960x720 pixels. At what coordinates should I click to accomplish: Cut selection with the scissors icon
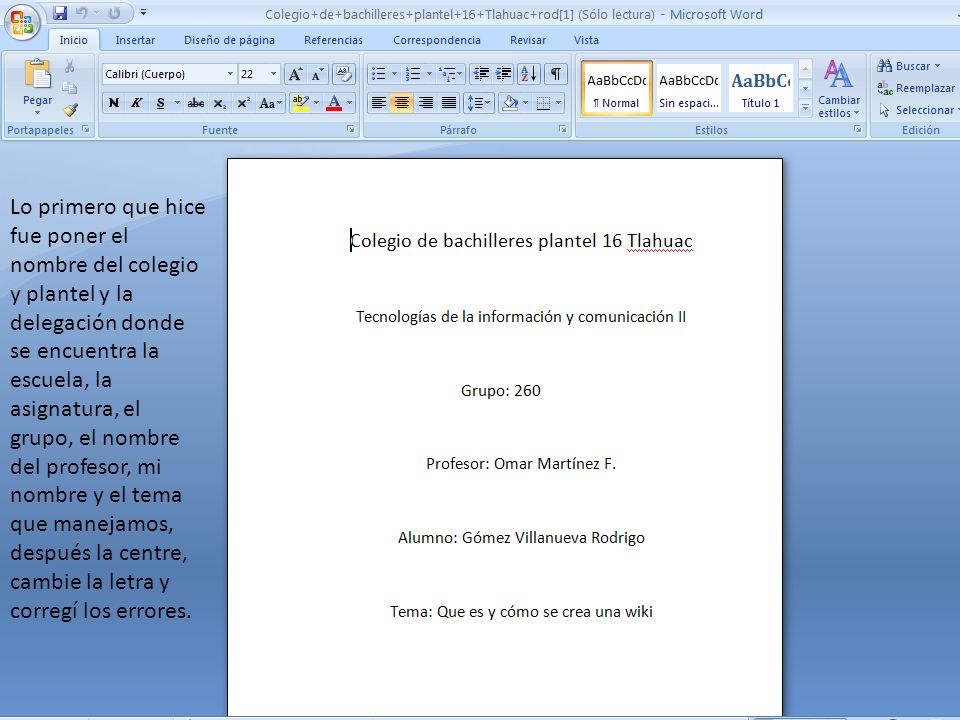(x=70, y=66)
